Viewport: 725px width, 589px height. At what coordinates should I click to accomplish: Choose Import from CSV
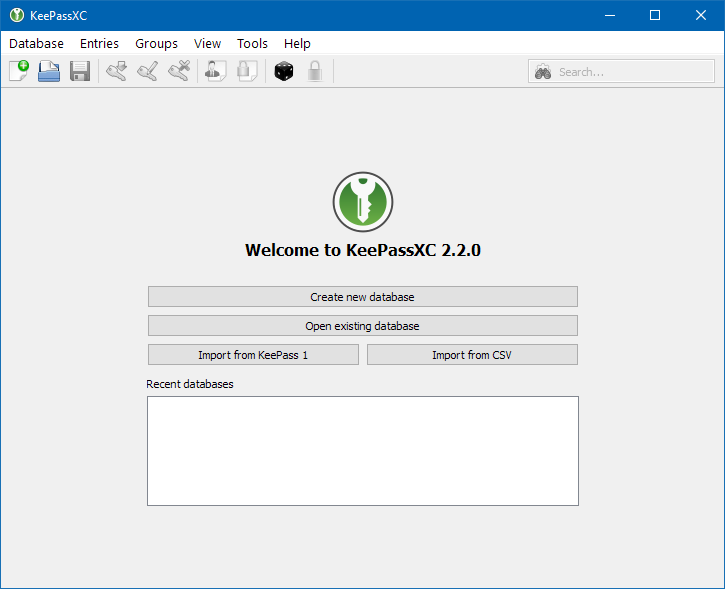472,355
